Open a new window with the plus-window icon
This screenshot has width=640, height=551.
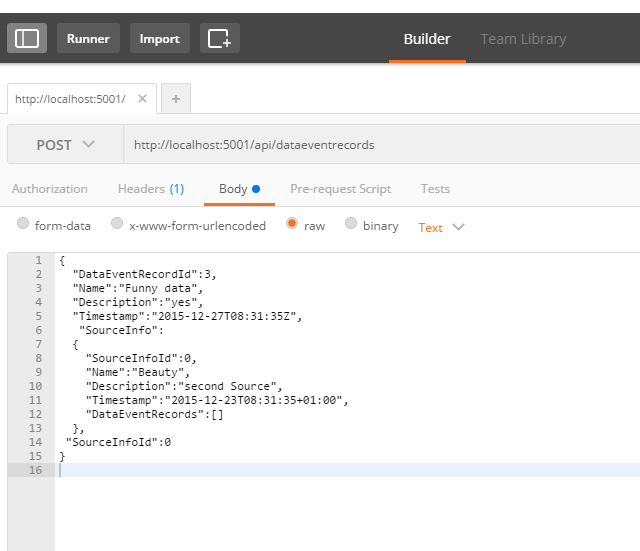pyautogui.click(x=220, y=38)
